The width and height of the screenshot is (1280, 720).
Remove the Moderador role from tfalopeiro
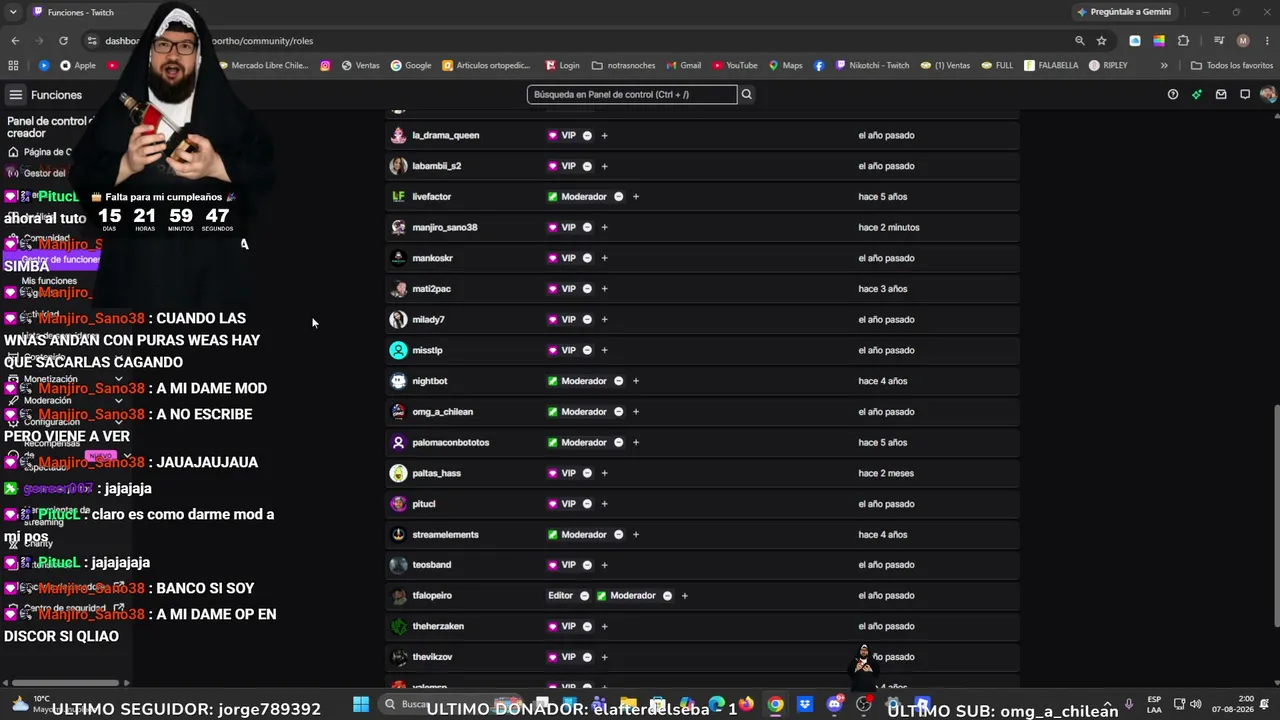coord(667,596)
